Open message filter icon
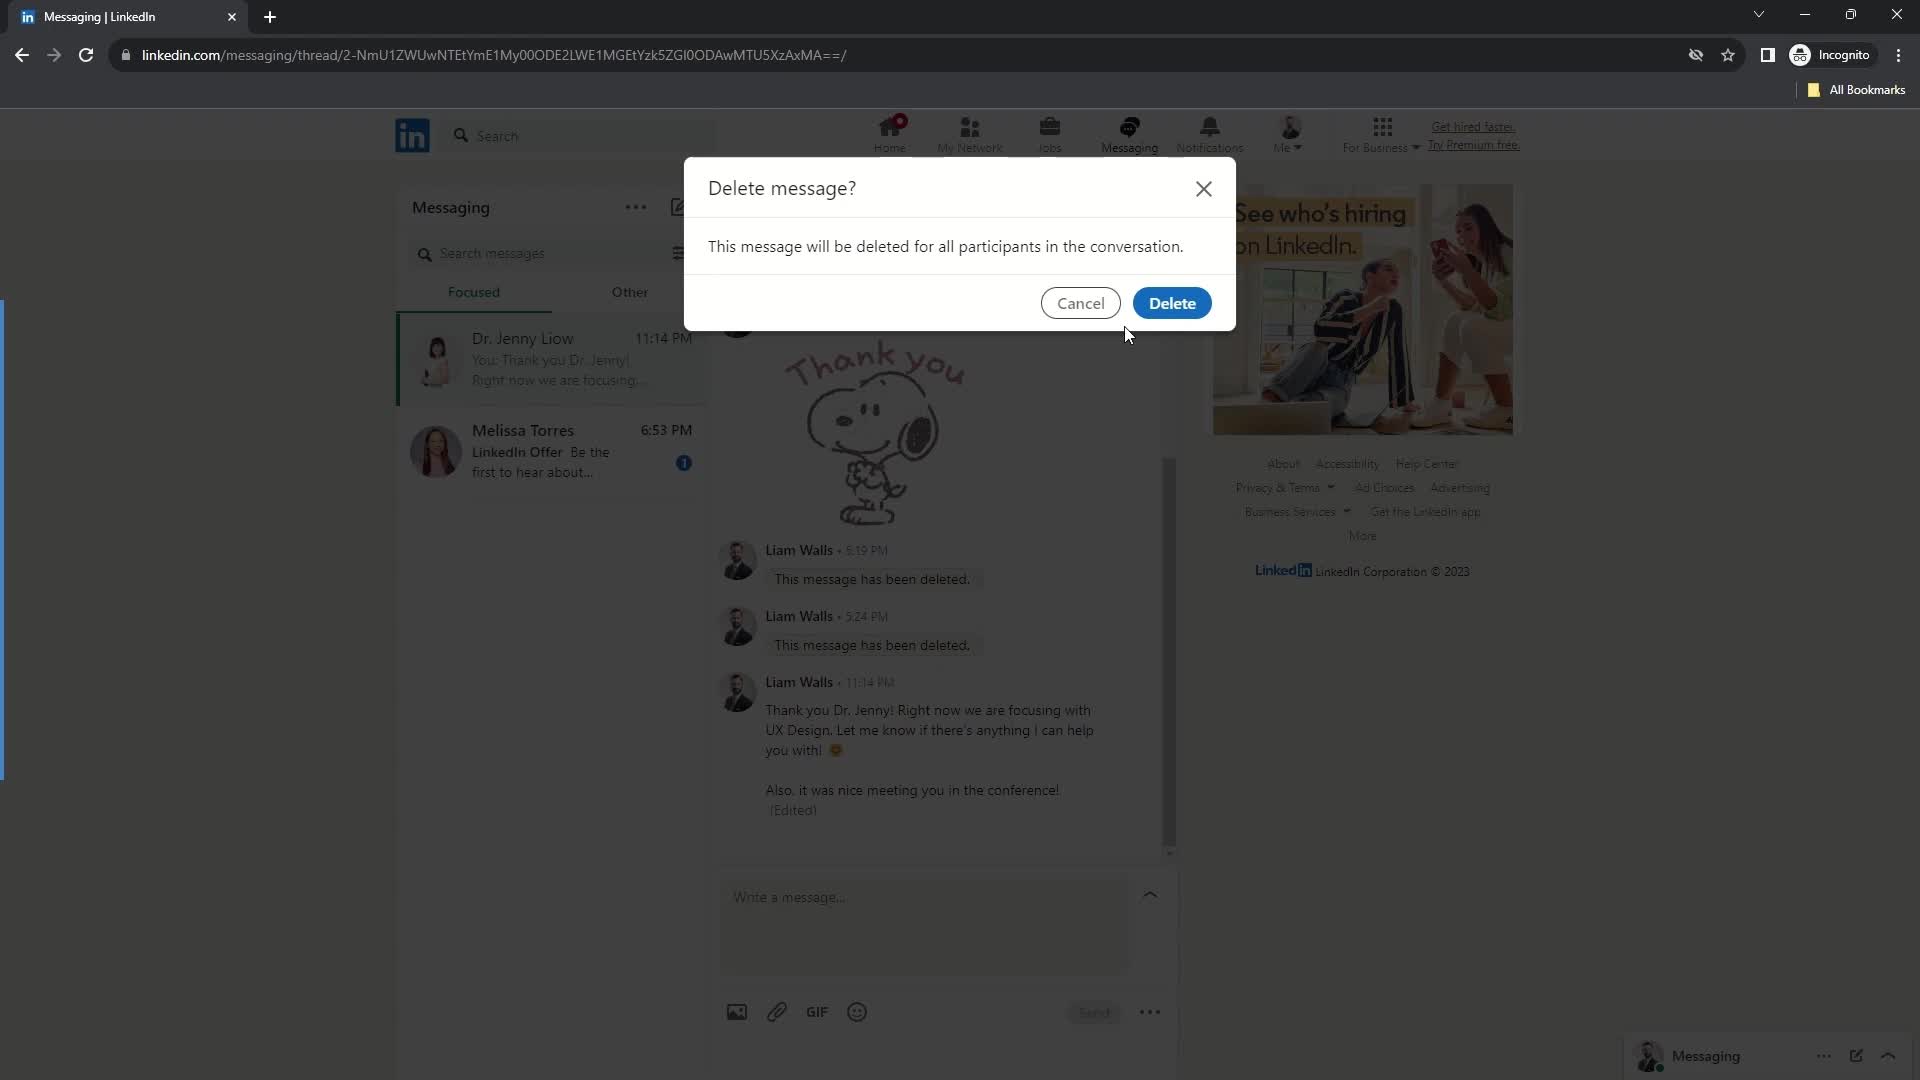The height and width of the screenshot is (1080, 1920). [x=678, y=254]
